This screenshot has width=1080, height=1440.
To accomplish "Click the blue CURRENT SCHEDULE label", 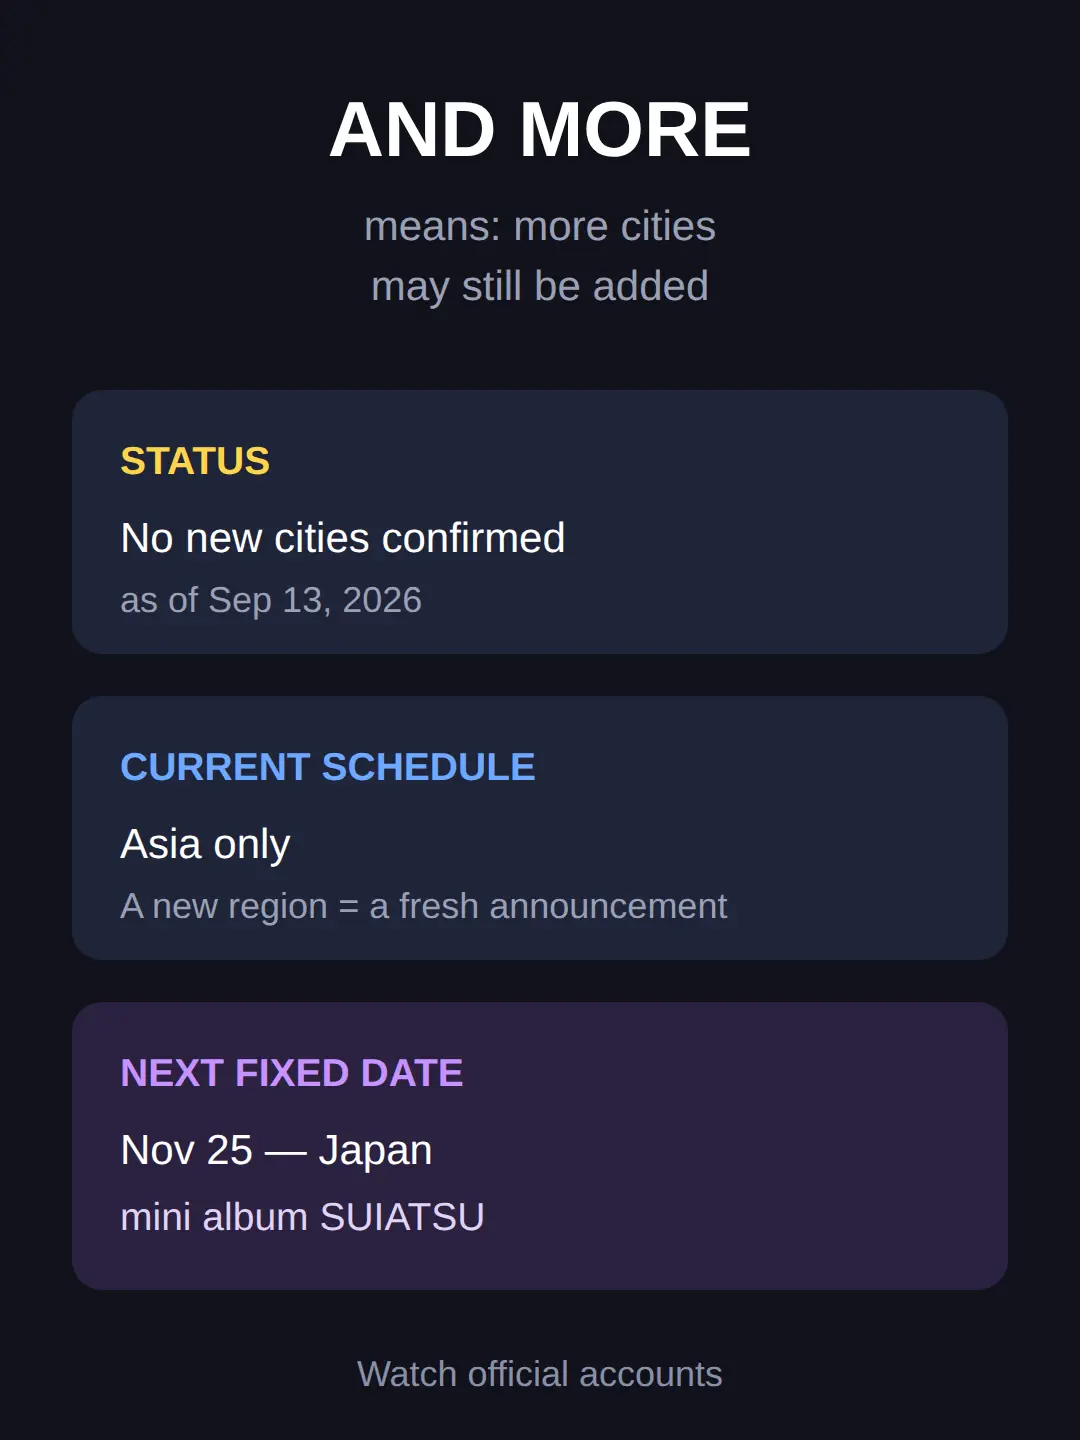I will click(x=328, y=767).
